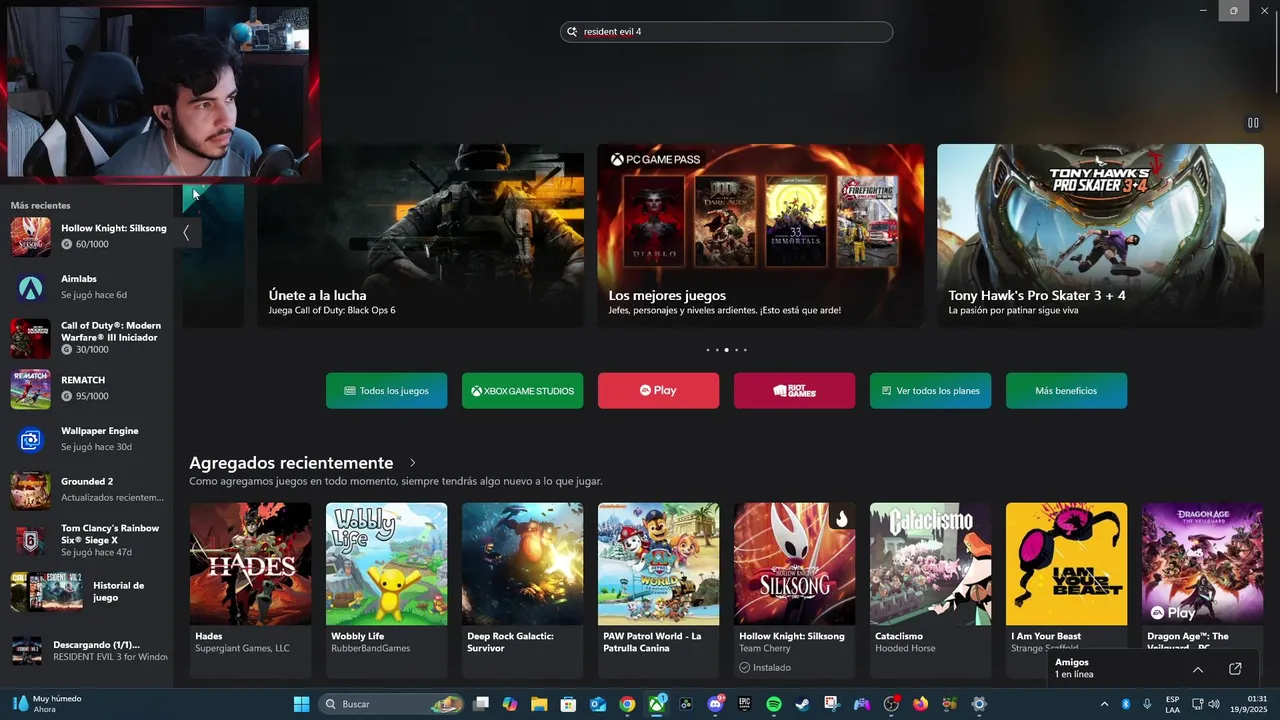Viewport: 1280px width, 720px height.
Task: Open the 'Muy húmedo' weather widget
Action: [48, 704]
